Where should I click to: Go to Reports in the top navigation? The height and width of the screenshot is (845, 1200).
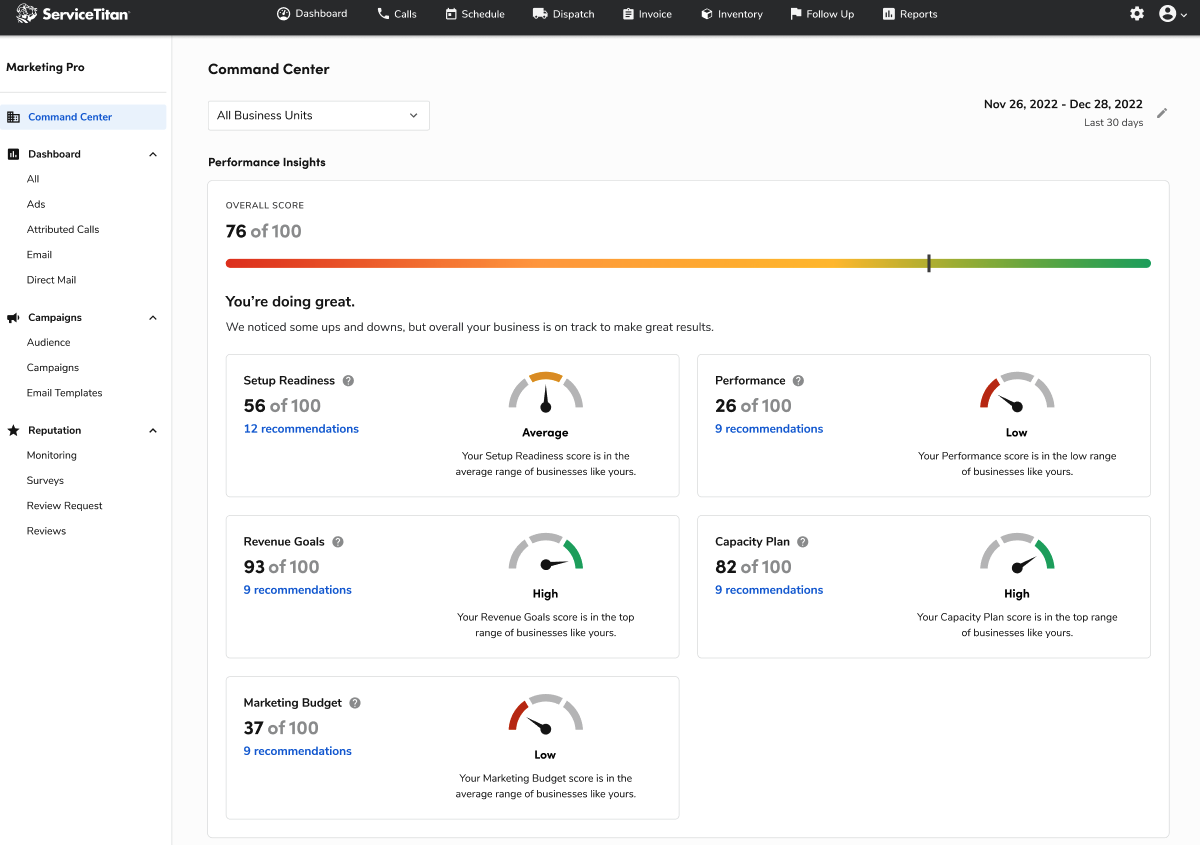pos(910,14)
